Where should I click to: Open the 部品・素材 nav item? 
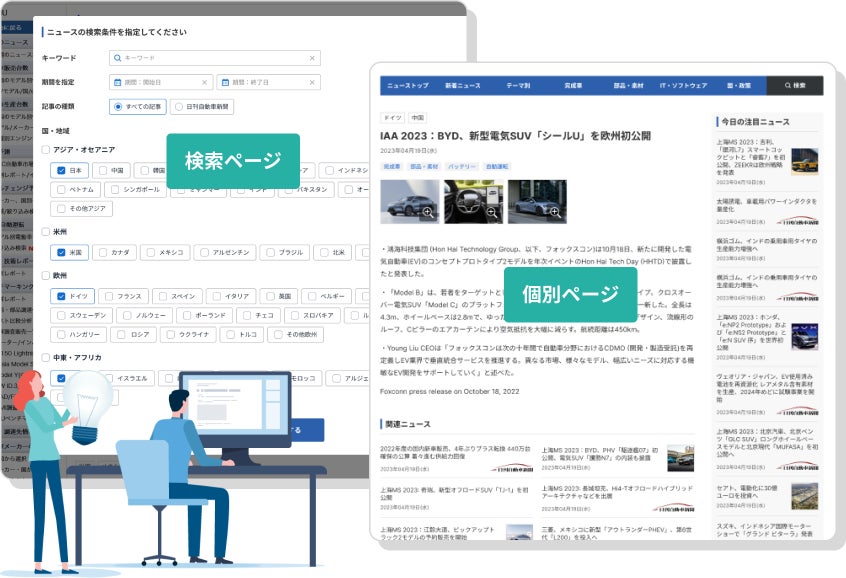[629, 85]
